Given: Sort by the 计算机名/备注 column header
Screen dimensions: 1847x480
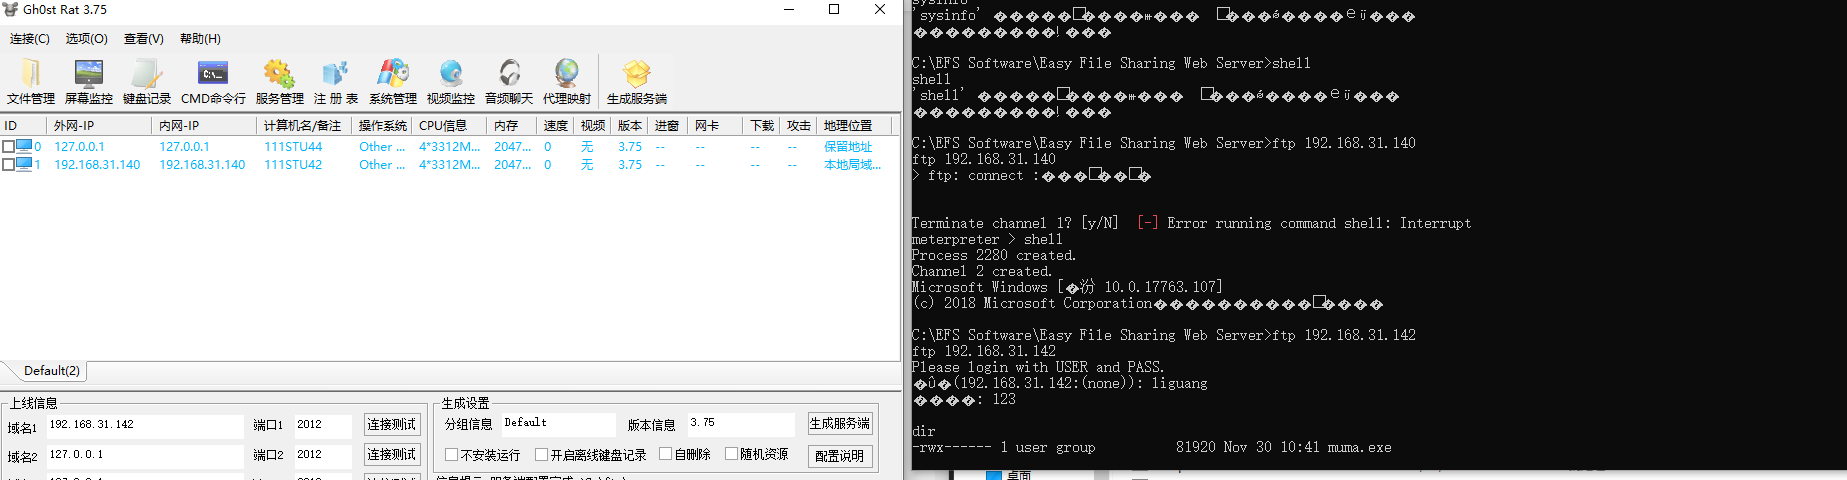Looking at the screenshot, I should (305, 125).
